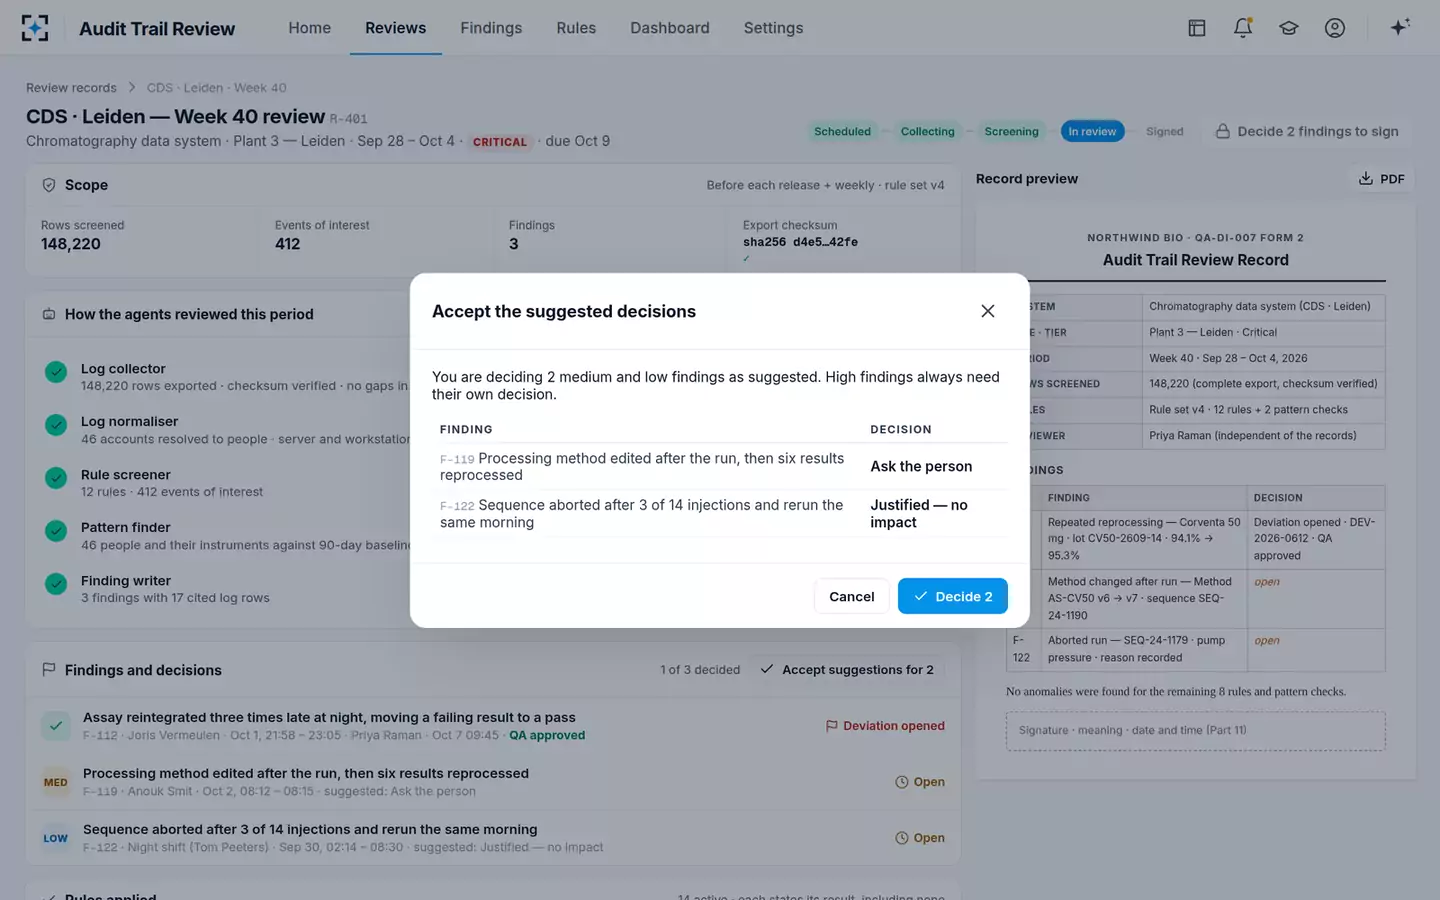Click the F-122 finding text in dialog
Screen dimensions: 1440x900
click(642, 514)
